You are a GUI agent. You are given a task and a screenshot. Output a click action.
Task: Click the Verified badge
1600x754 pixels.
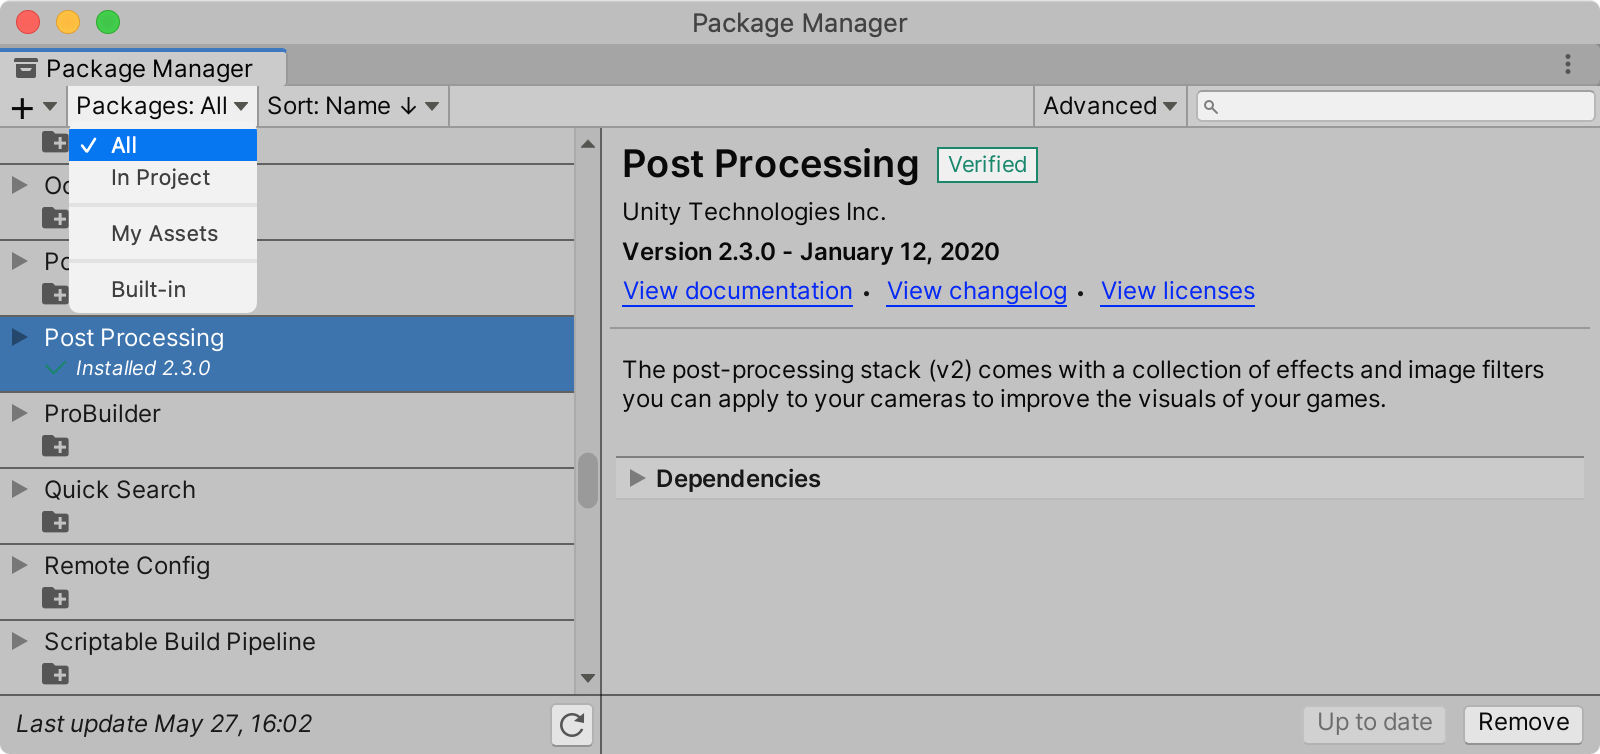[x=987, y=165]
